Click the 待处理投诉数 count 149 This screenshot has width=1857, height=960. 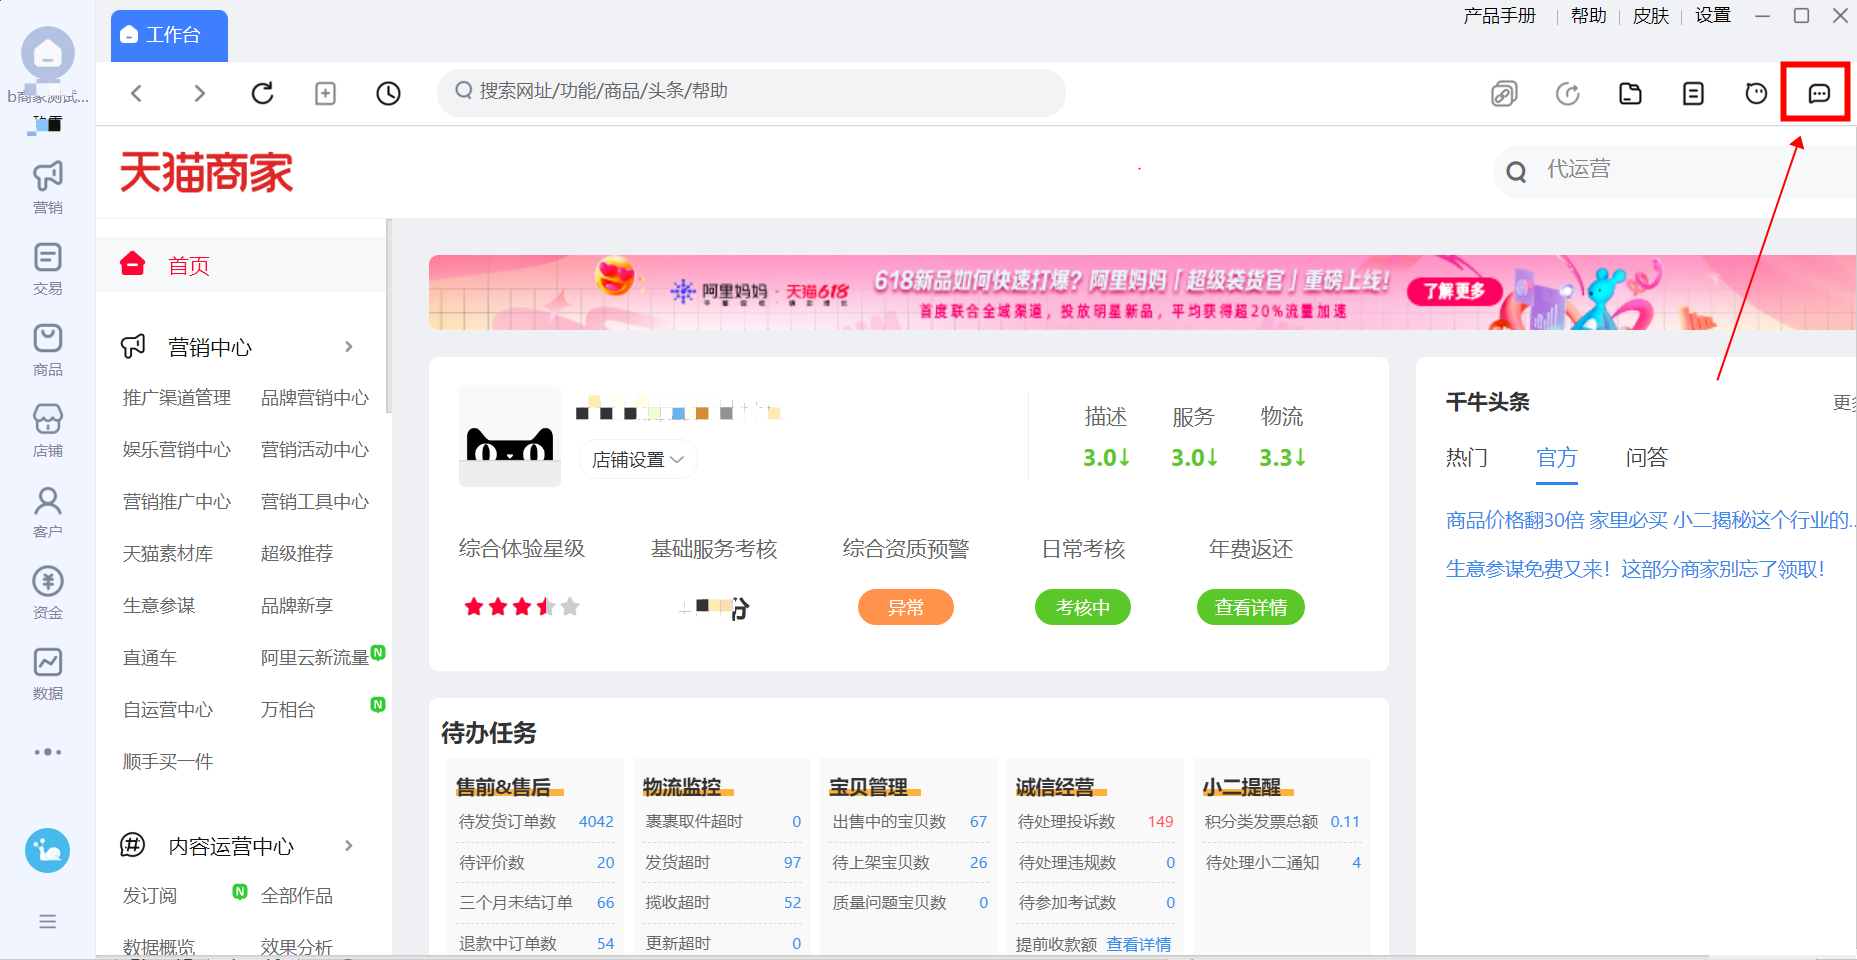(x=1160, y=822)
